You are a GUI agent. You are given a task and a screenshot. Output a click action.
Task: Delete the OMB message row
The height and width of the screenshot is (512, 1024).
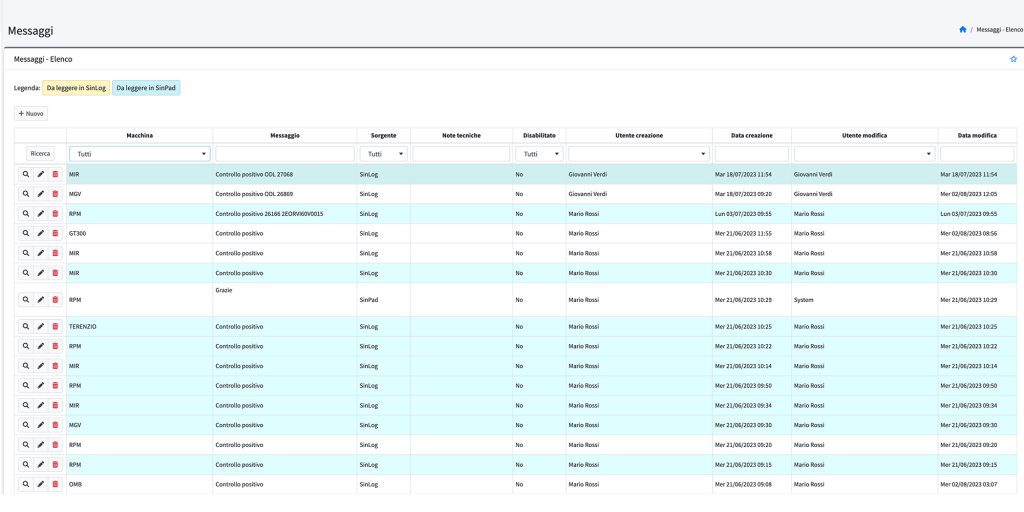pos(55,484)
